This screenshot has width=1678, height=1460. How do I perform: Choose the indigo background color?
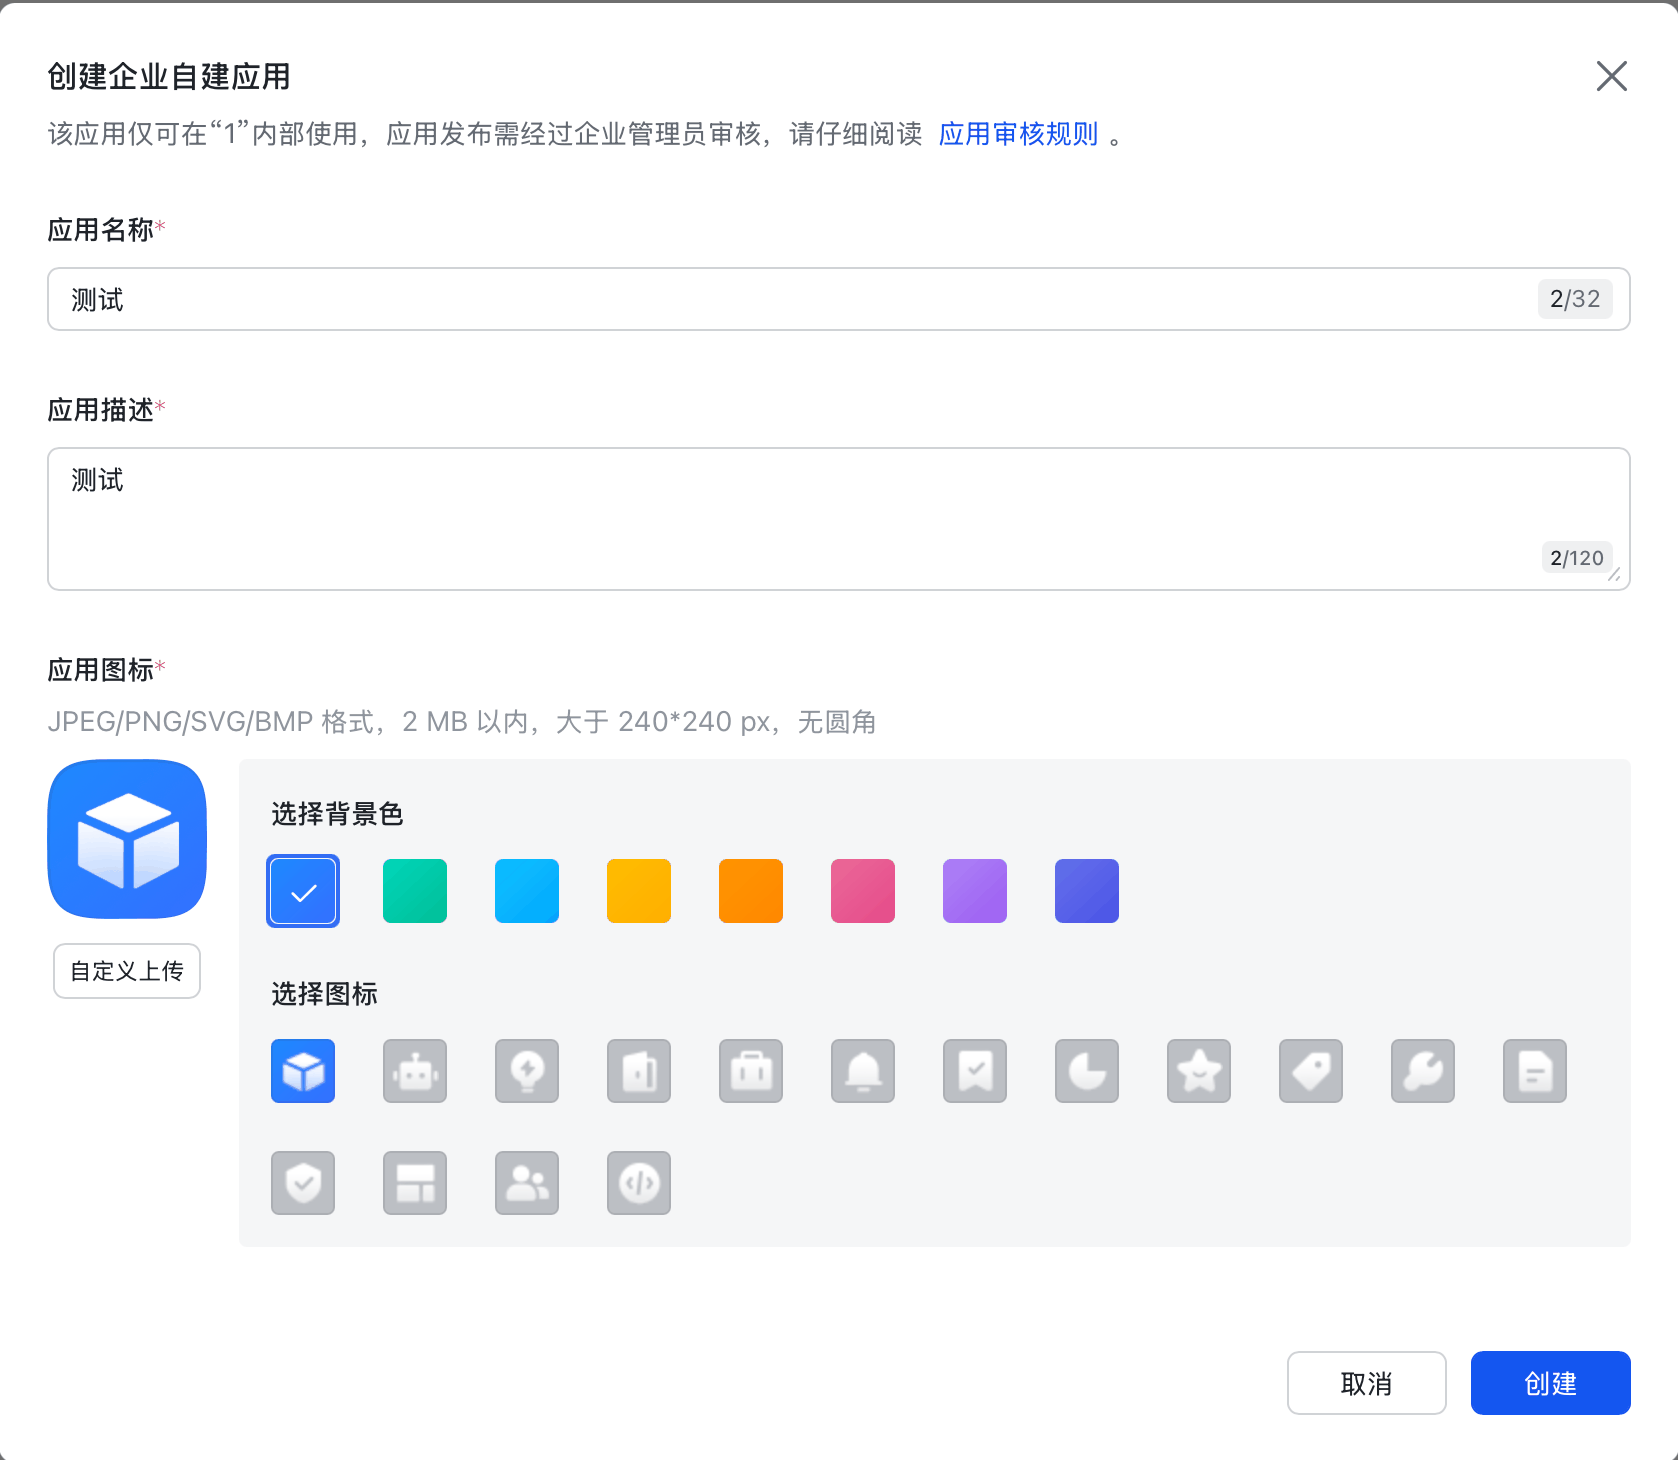1087,891
